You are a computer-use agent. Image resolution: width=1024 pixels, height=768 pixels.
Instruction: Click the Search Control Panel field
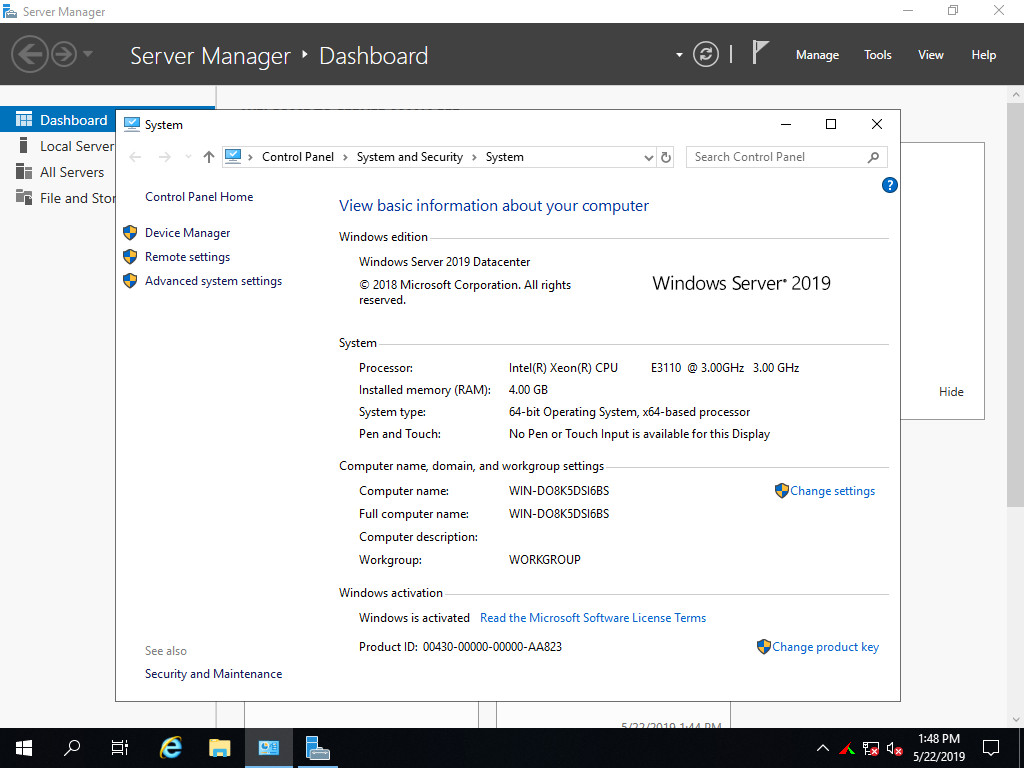point(775,157)
